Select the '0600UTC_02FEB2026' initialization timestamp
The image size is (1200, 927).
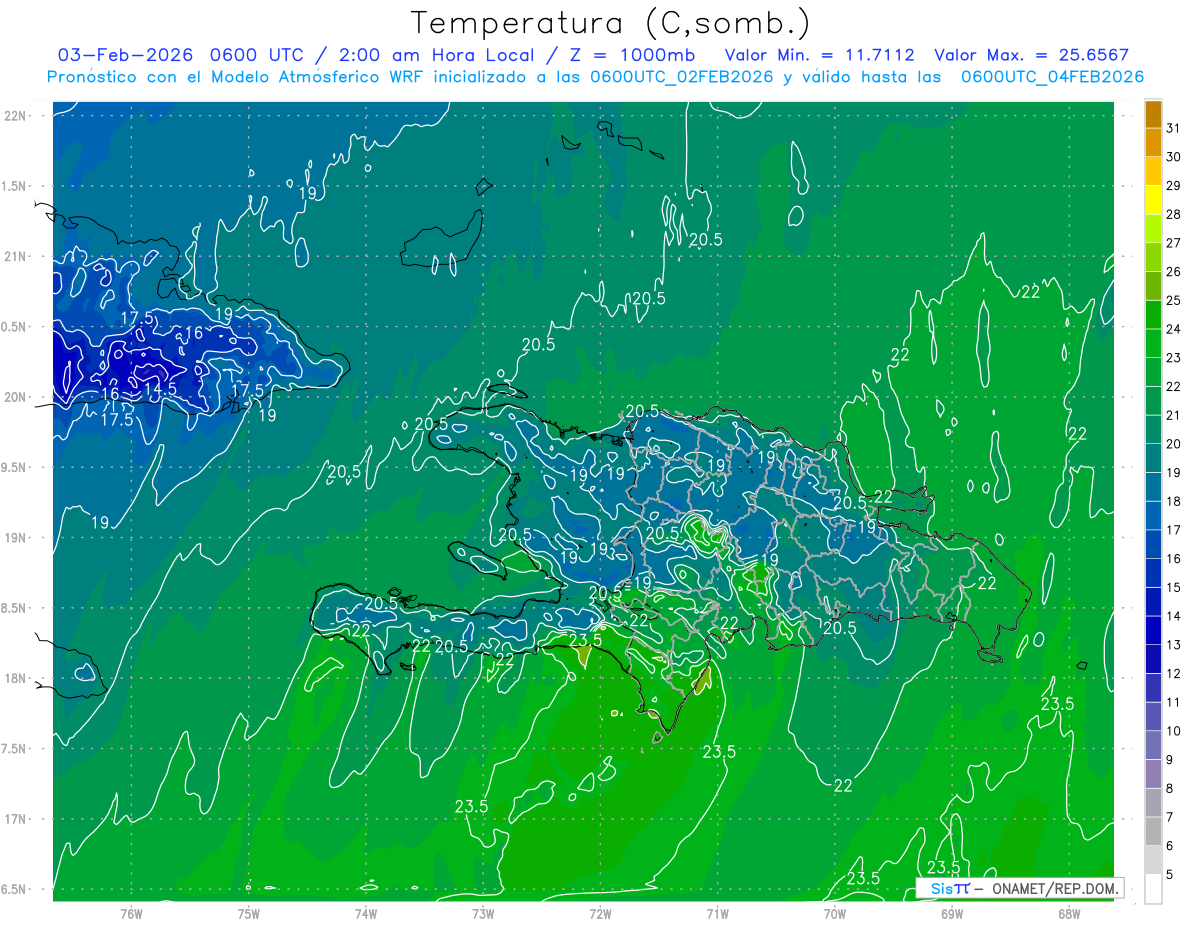[682, 77]
